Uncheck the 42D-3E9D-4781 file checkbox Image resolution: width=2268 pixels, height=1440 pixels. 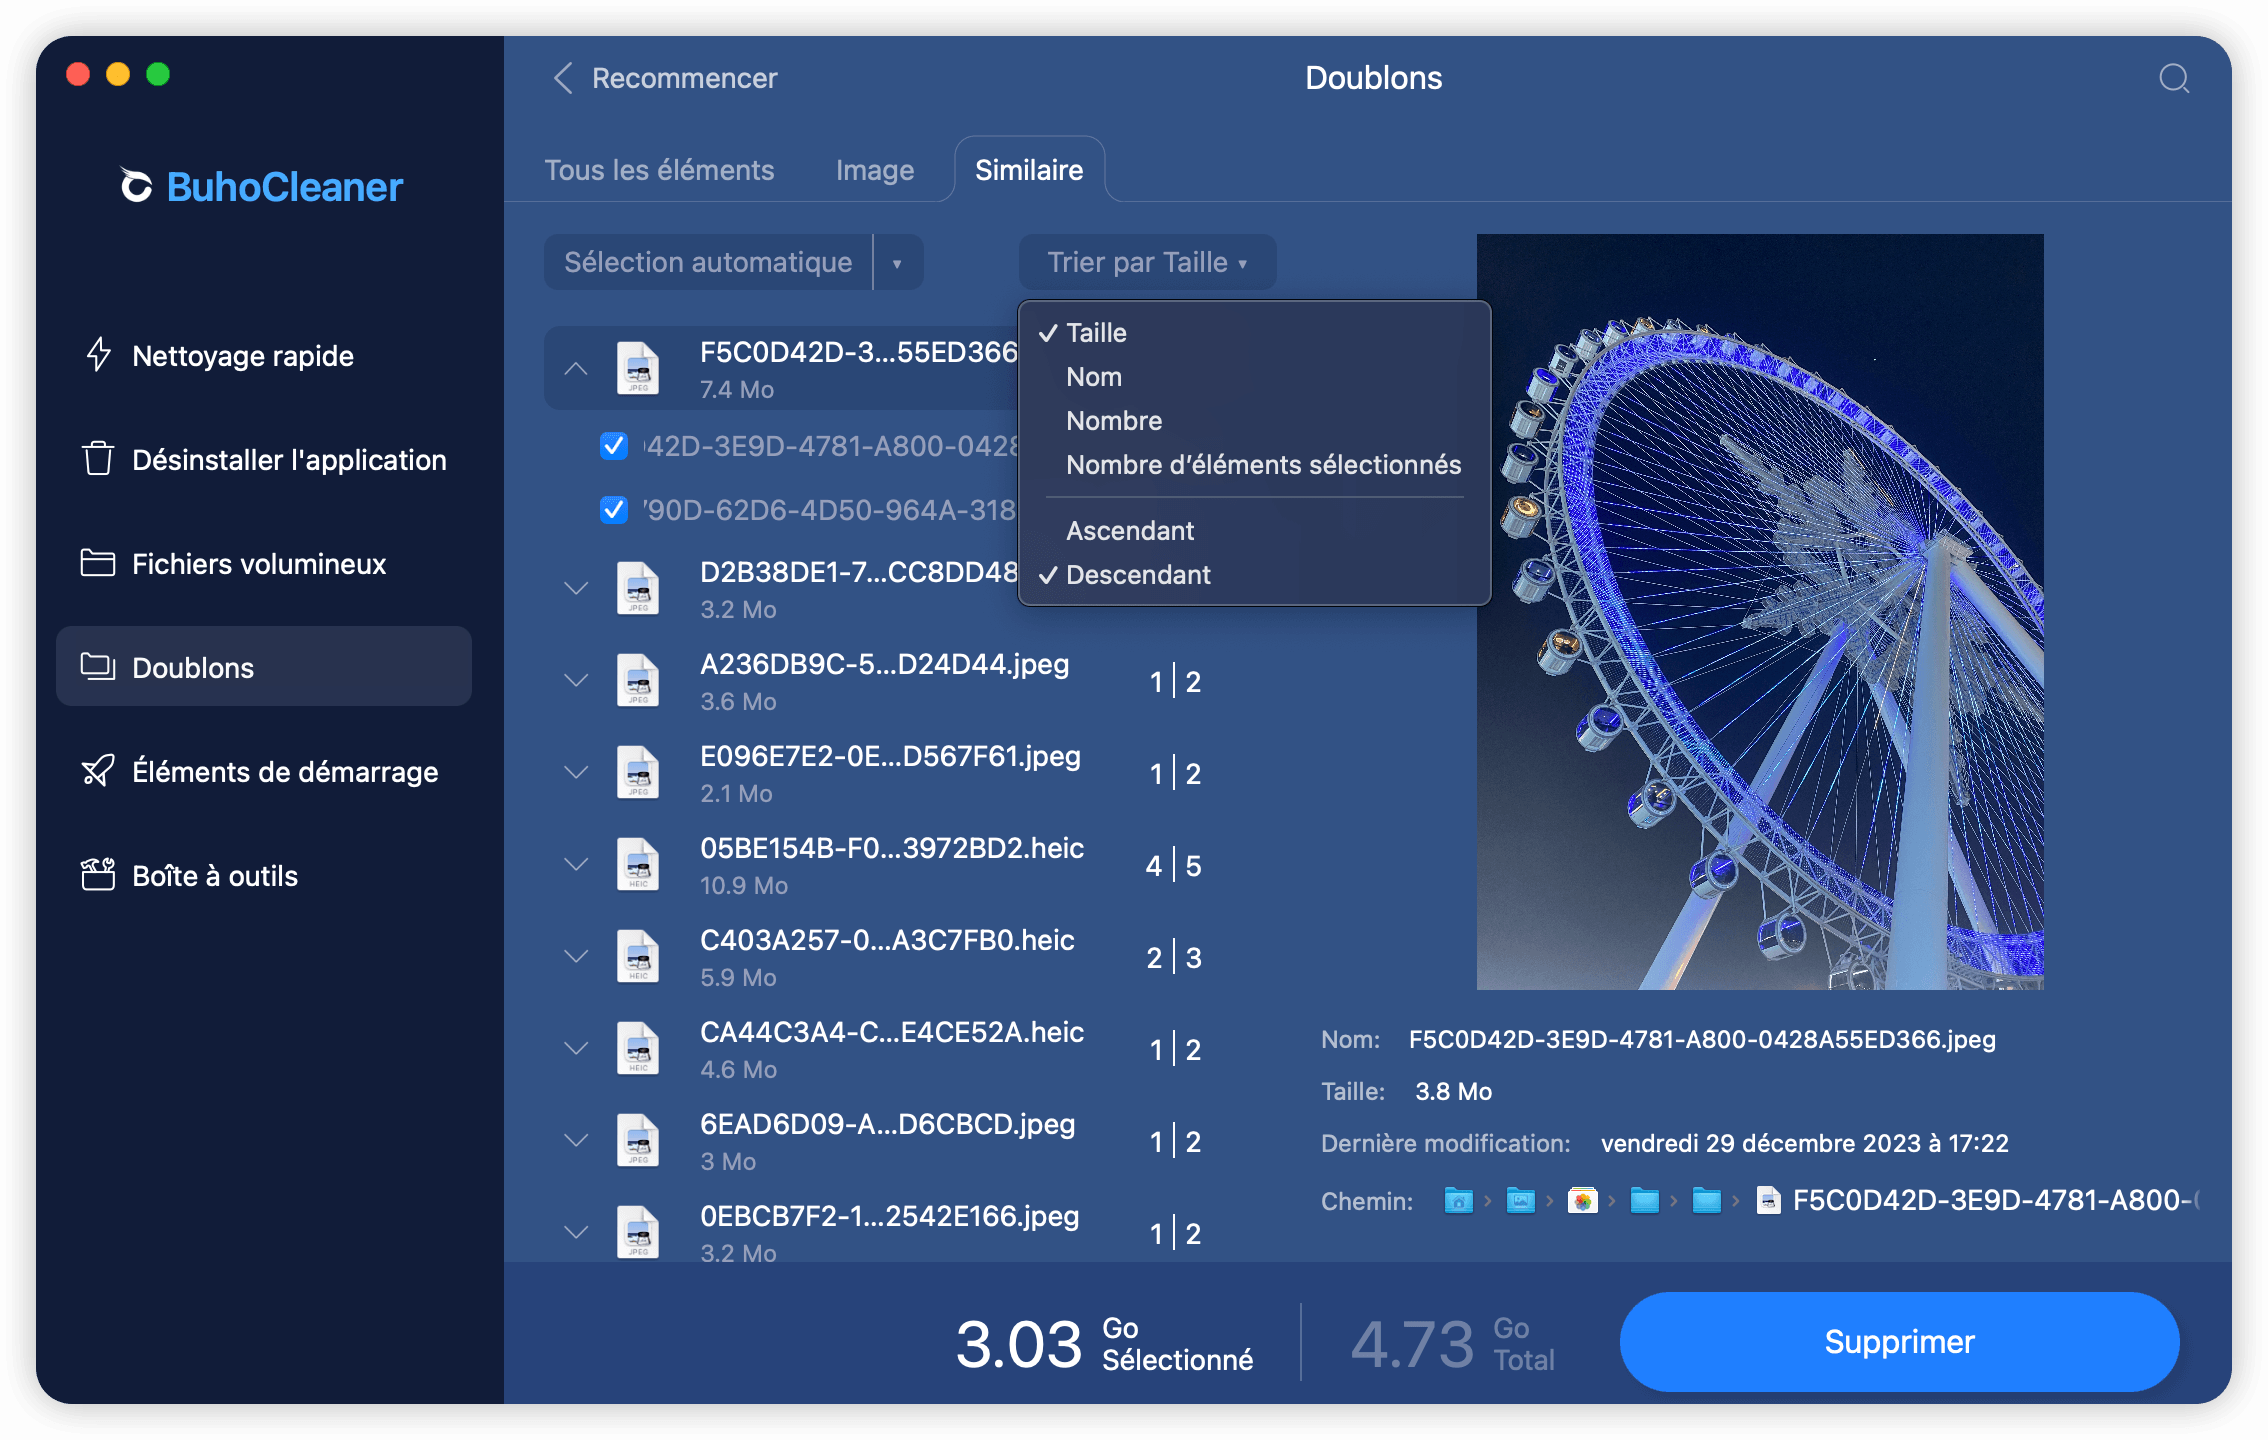pyautogui.click(x=613, y=446)
